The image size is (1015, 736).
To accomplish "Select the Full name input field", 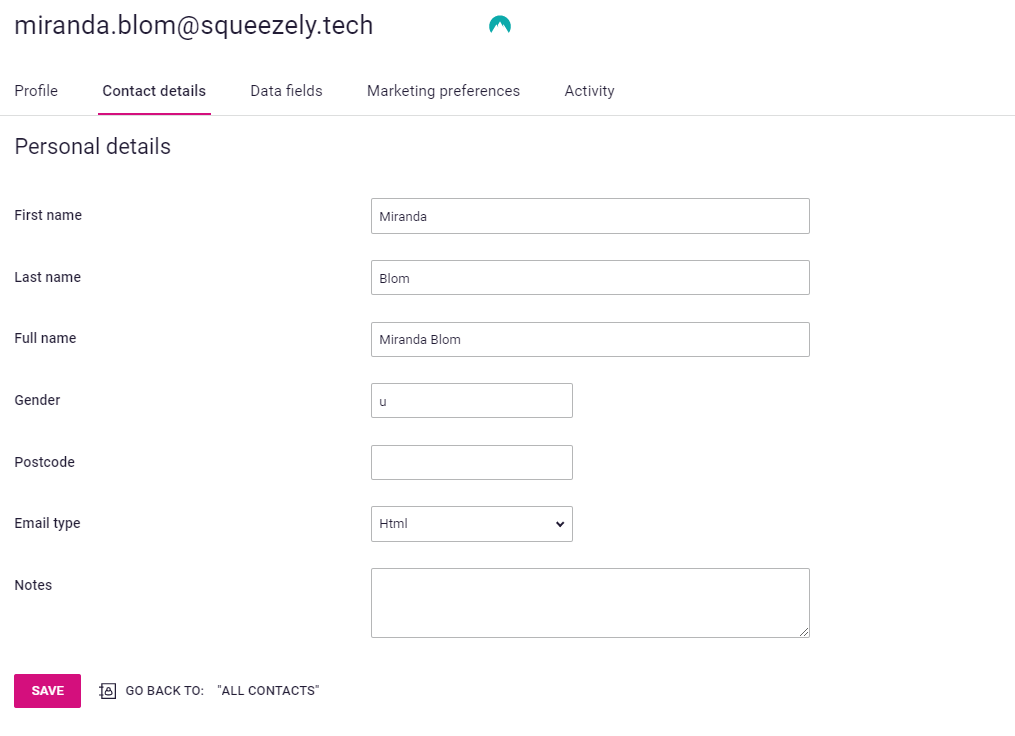I will (x=590, y=339).
